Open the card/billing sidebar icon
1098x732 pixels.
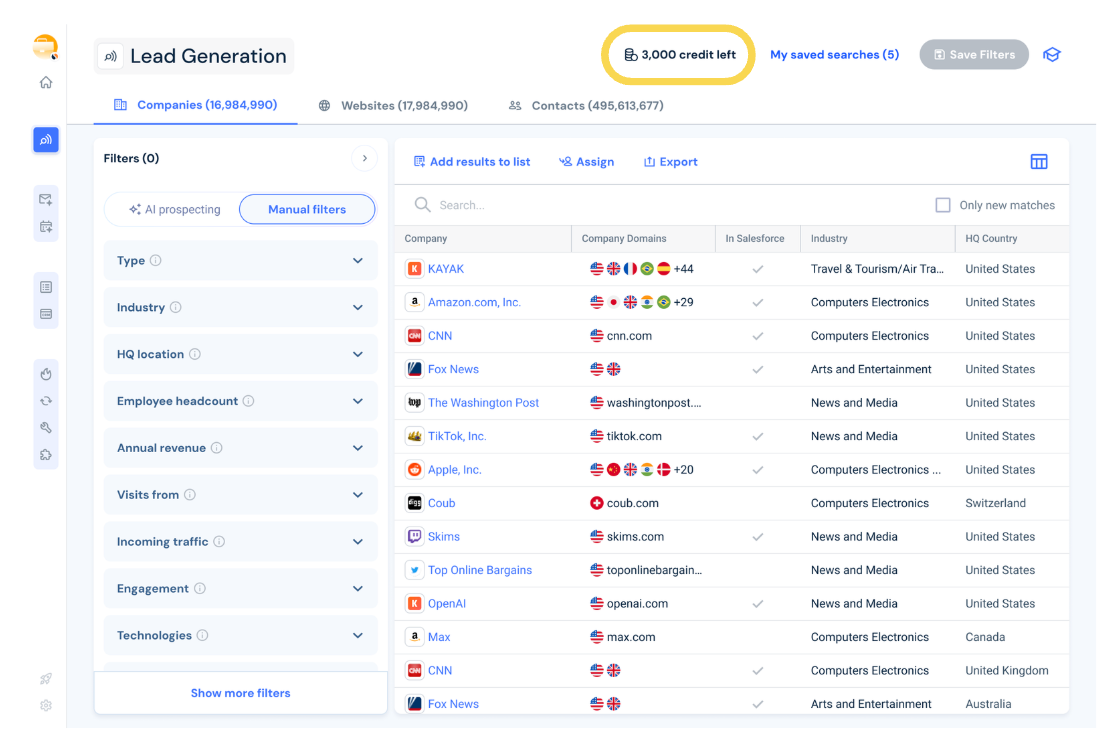46,314
